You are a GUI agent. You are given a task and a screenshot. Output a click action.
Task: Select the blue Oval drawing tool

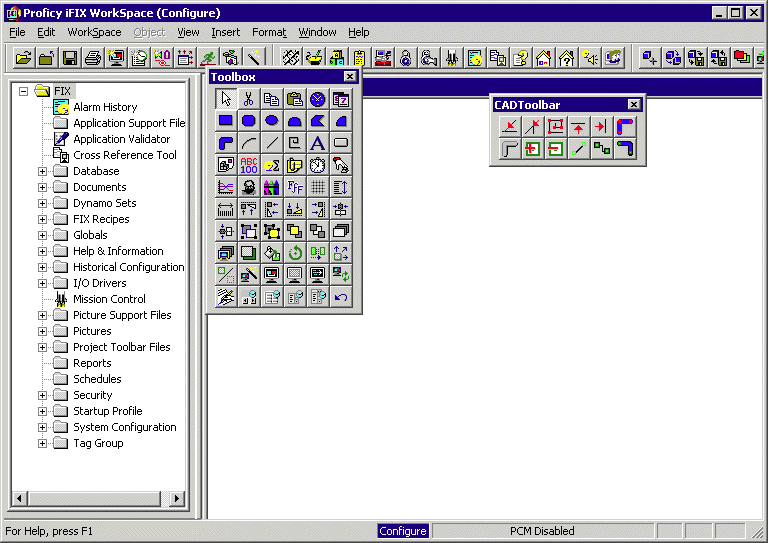pyautogui.click(x=272, y=121)
